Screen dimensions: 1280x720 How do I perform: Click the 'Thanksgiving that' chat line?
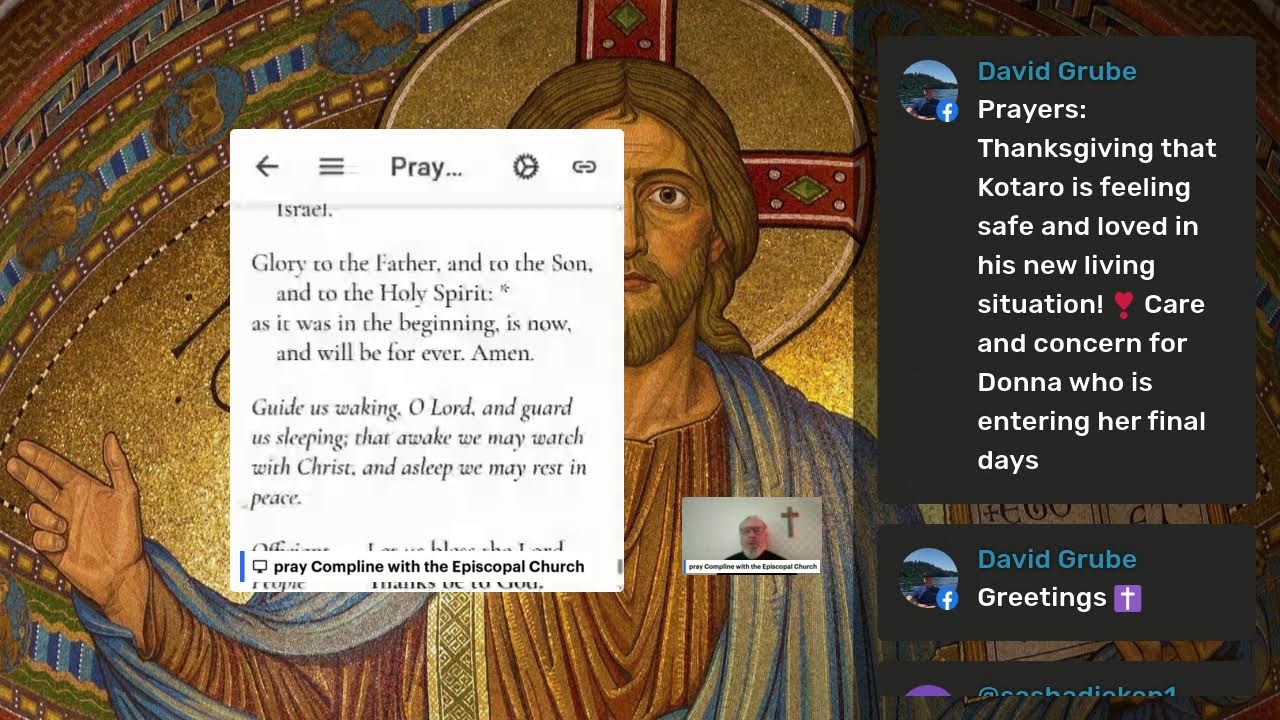(x=1097, y=148)
